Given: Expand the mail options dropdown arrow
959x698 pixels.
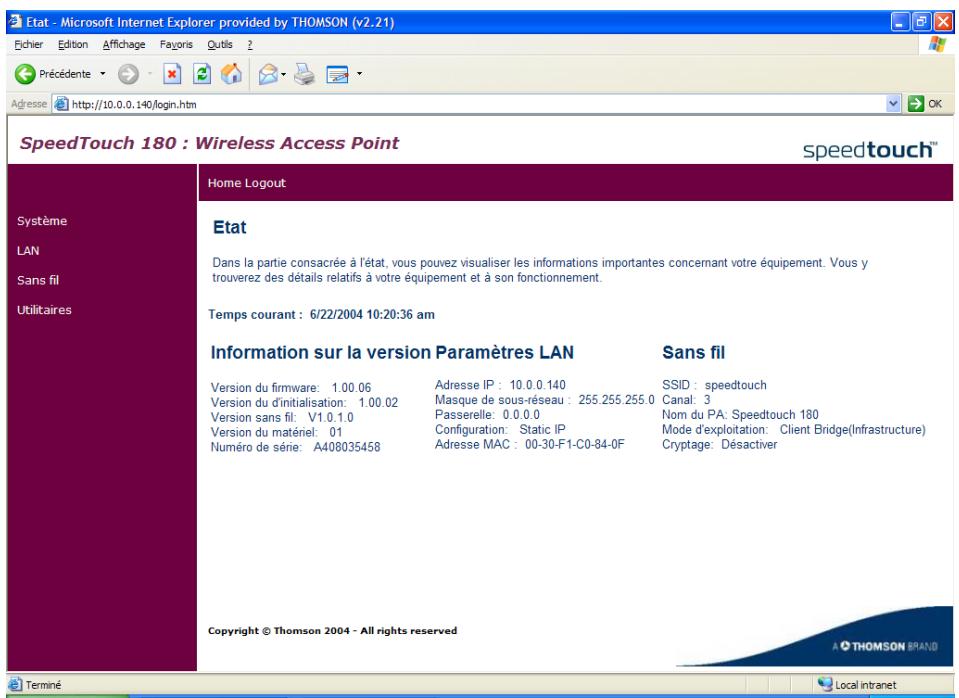Looking at the screenshot, I should click(x=283, y=75).
